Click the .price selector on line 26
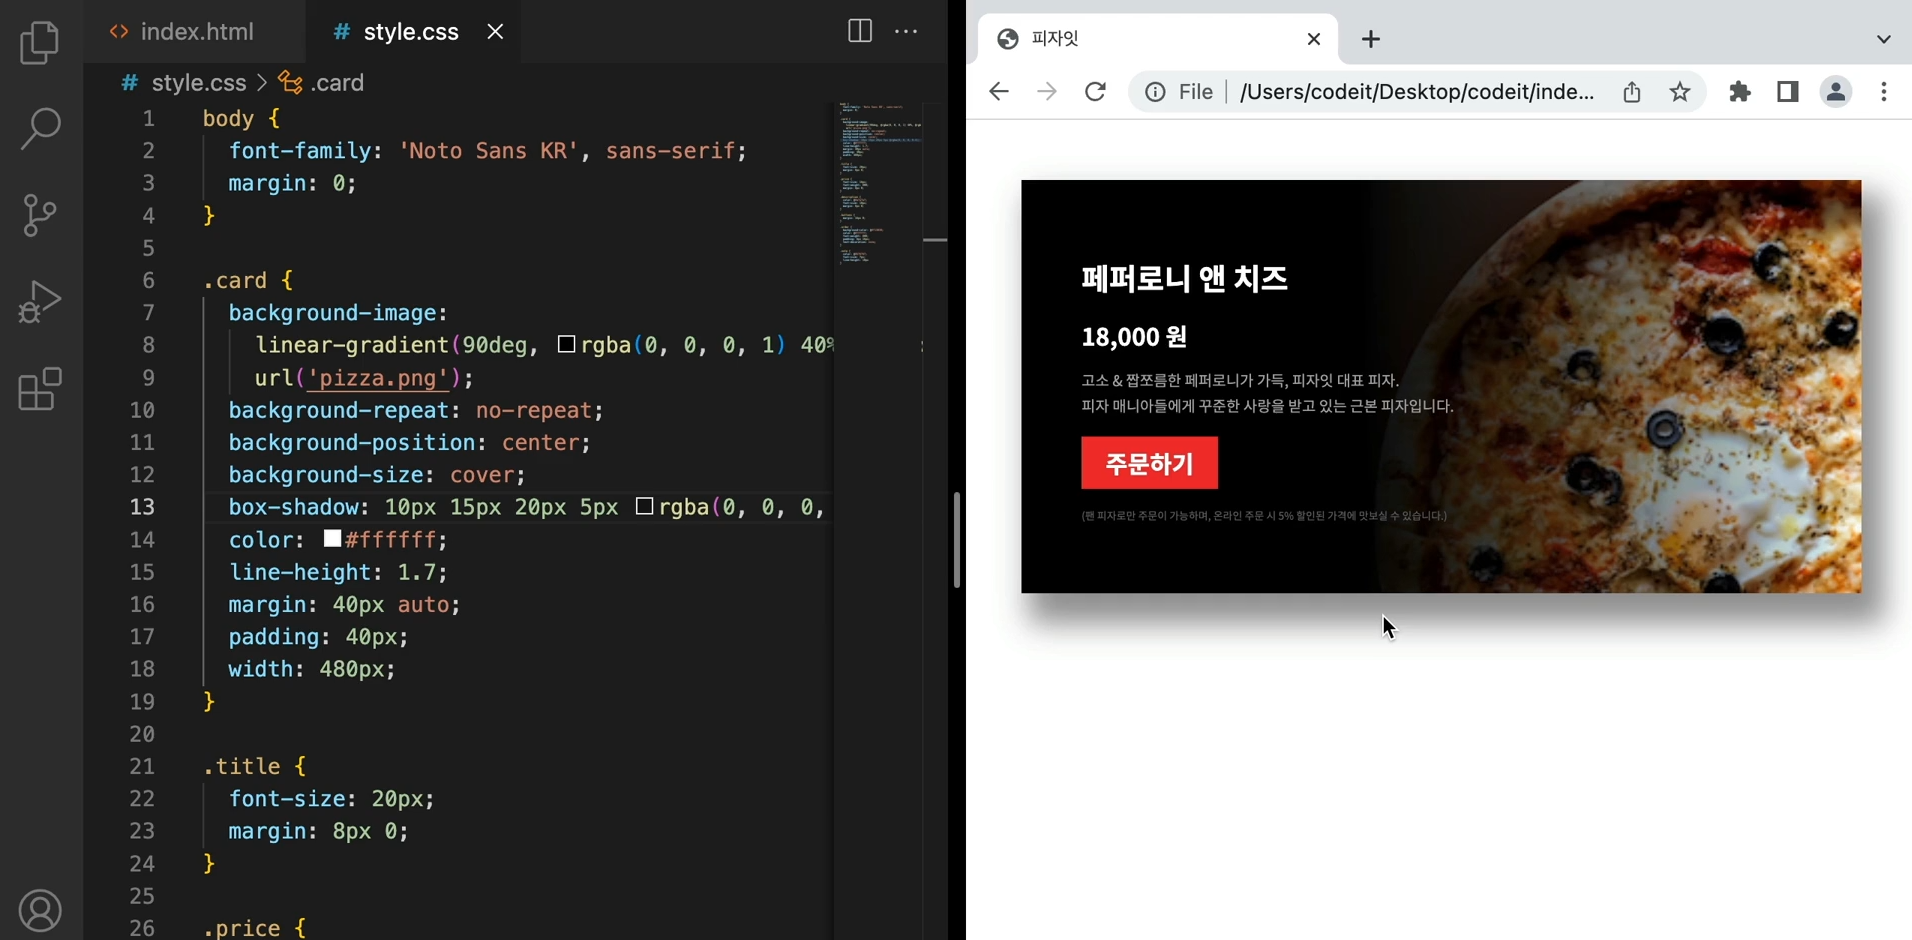 tap(242, 928)
